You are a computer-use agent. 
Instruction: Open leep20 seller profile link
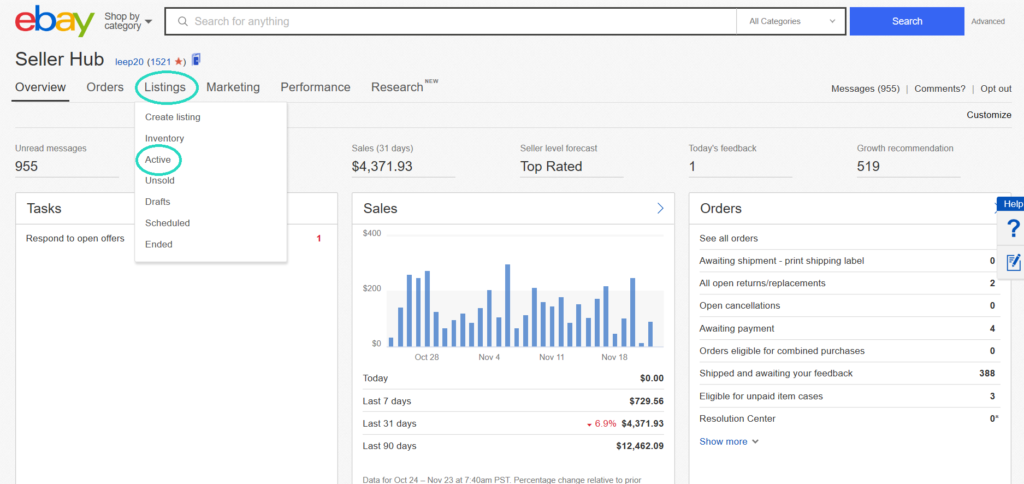(x=129, y=61)
